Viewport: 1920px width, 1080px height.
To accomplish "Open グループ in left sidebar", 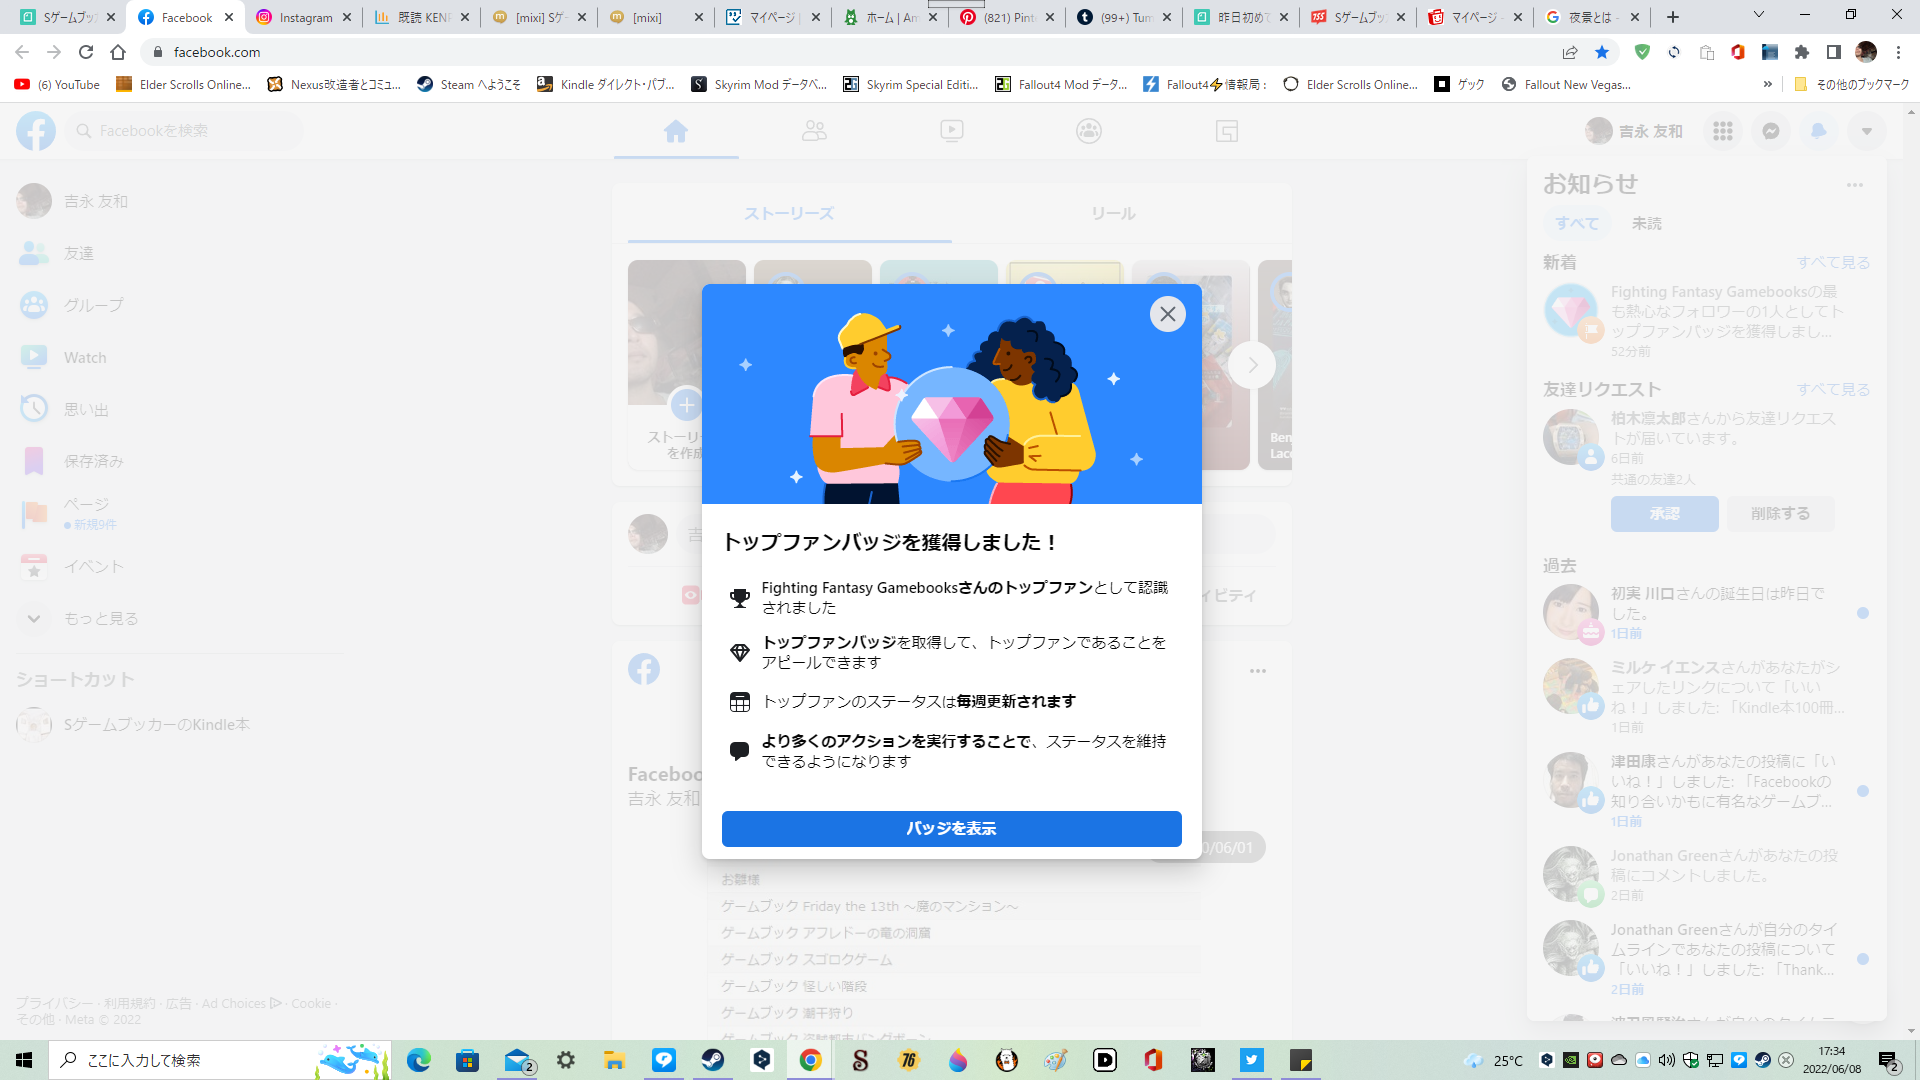I will tap(180, 305).
